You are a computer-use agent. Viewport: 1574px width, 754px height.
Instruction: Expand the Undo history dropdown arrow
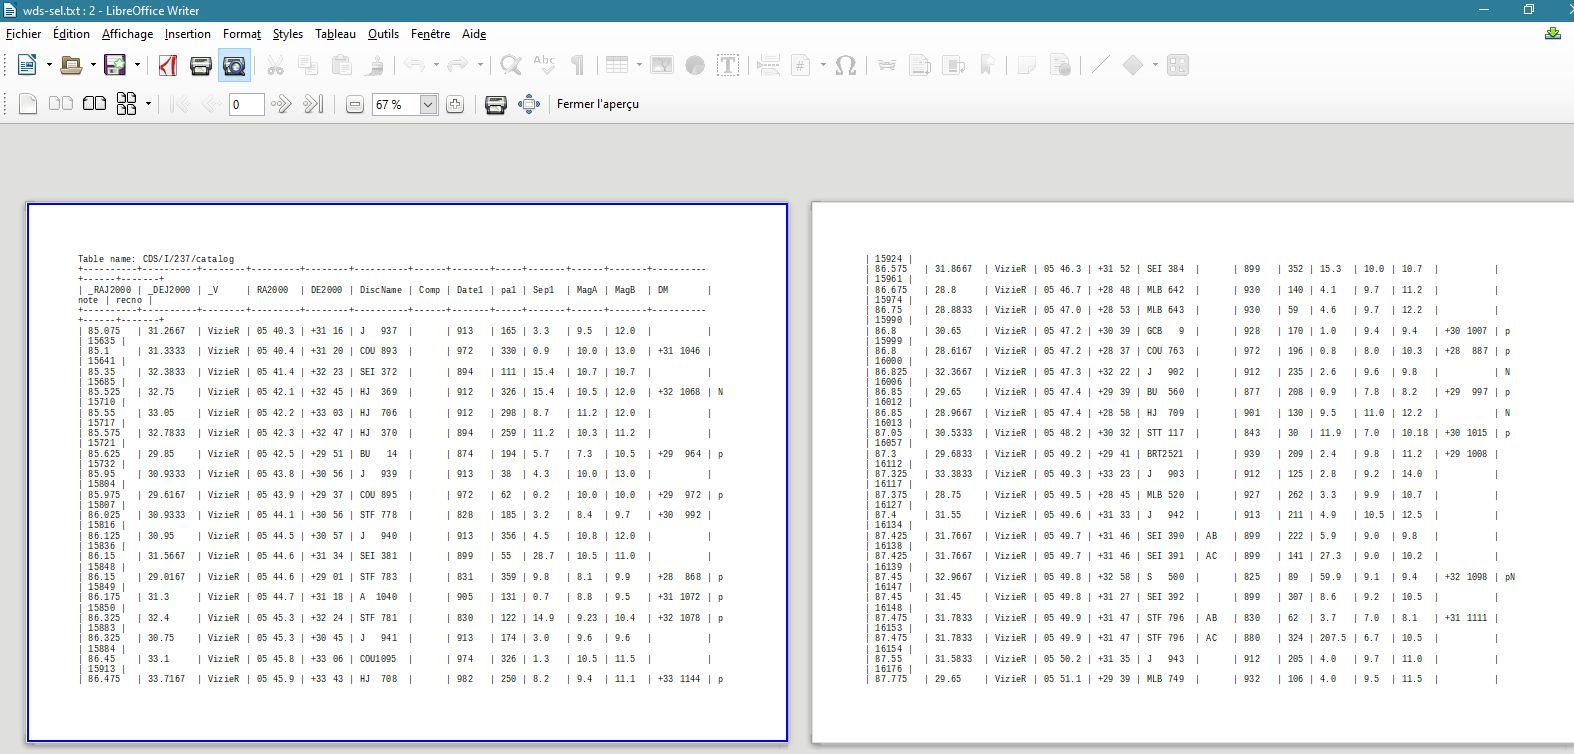436,66
